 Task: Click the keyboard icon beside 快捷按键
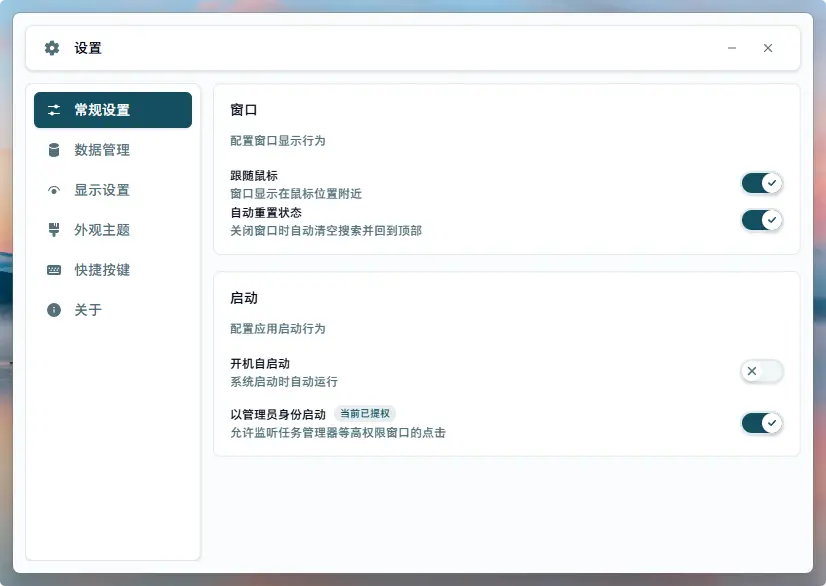pos(57,270)
